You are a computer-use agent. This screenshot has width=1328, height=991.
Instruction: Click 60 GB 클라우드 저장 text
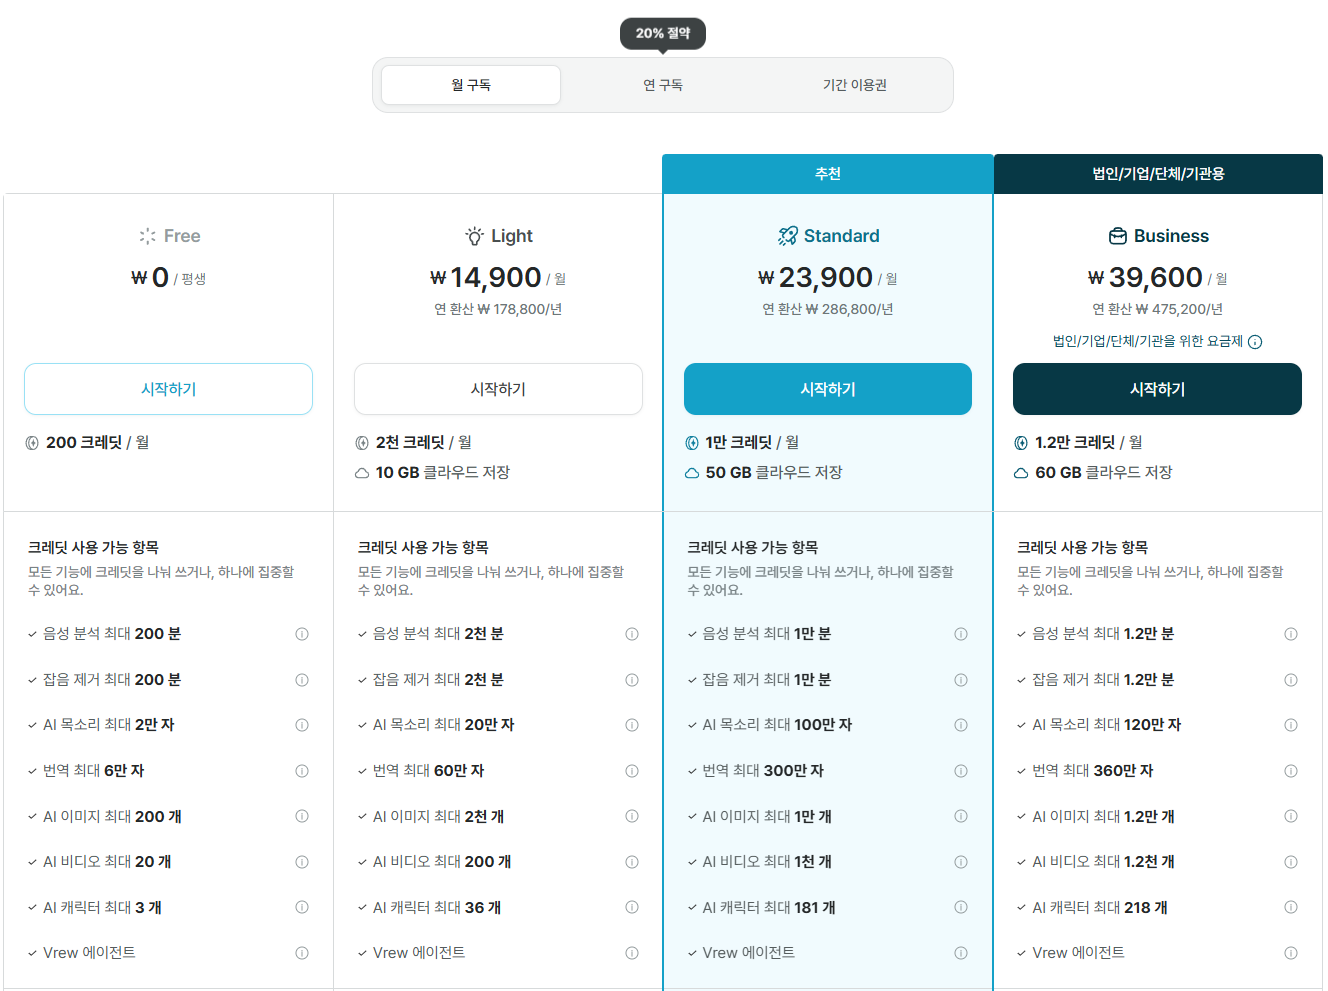point(1103,472)
